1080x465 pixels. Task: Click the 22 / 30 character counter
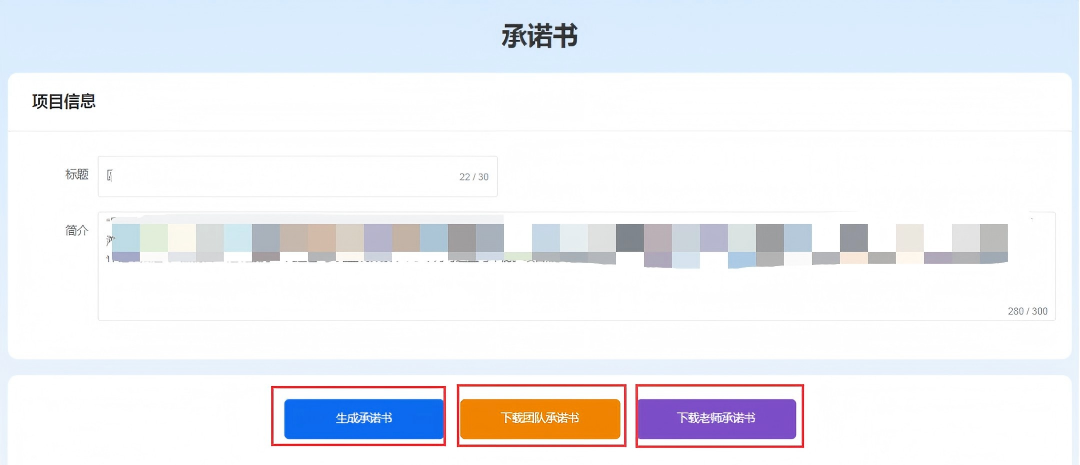[474, 177]
